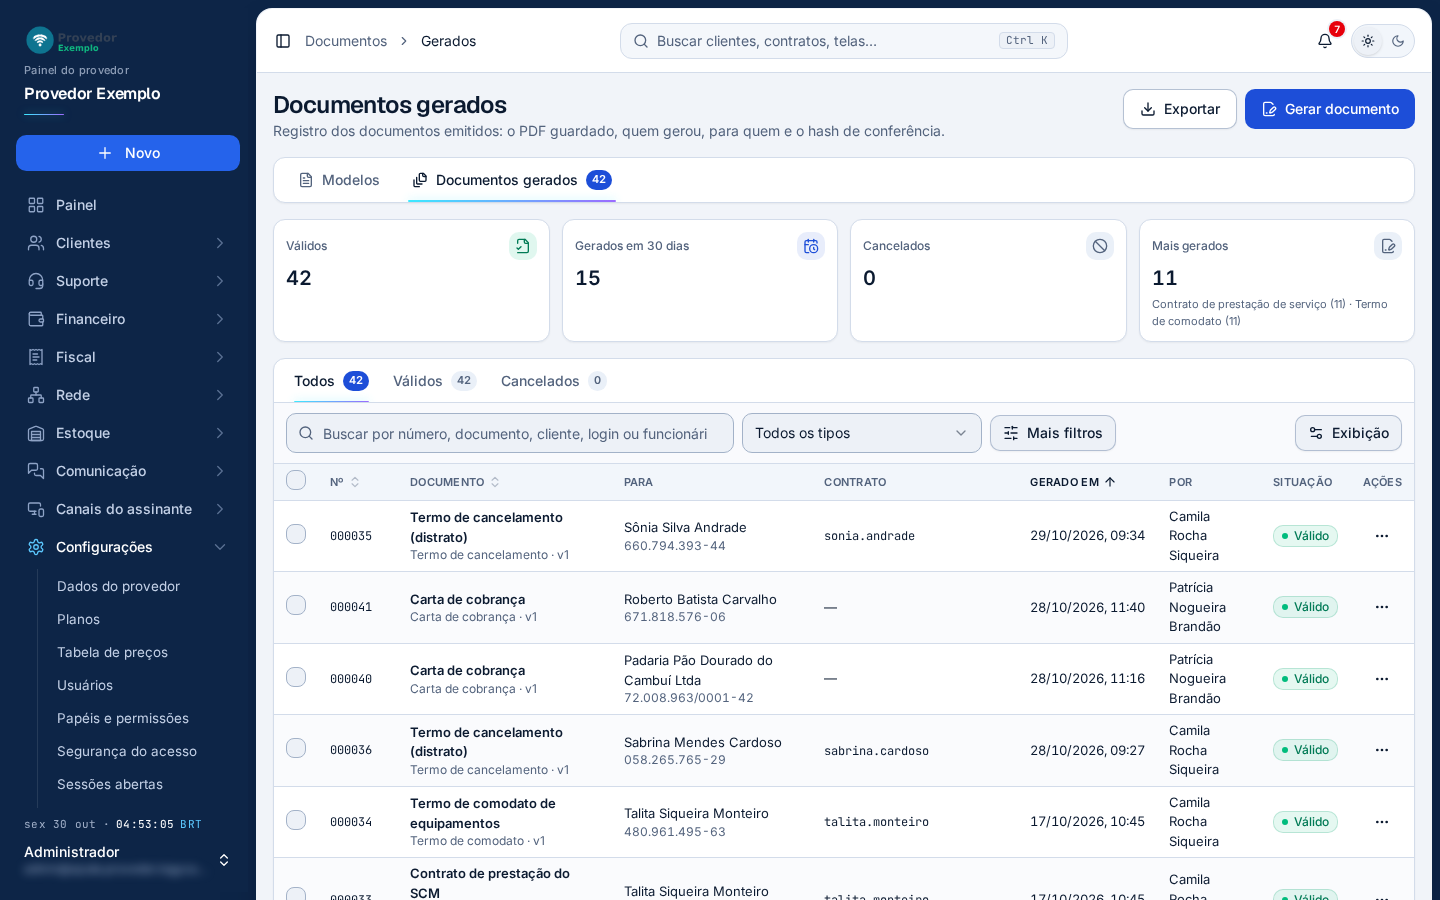The image size is (1440, 900).
Task: Switch to light theme sun icon
Action: click(x=1368, y=41)
